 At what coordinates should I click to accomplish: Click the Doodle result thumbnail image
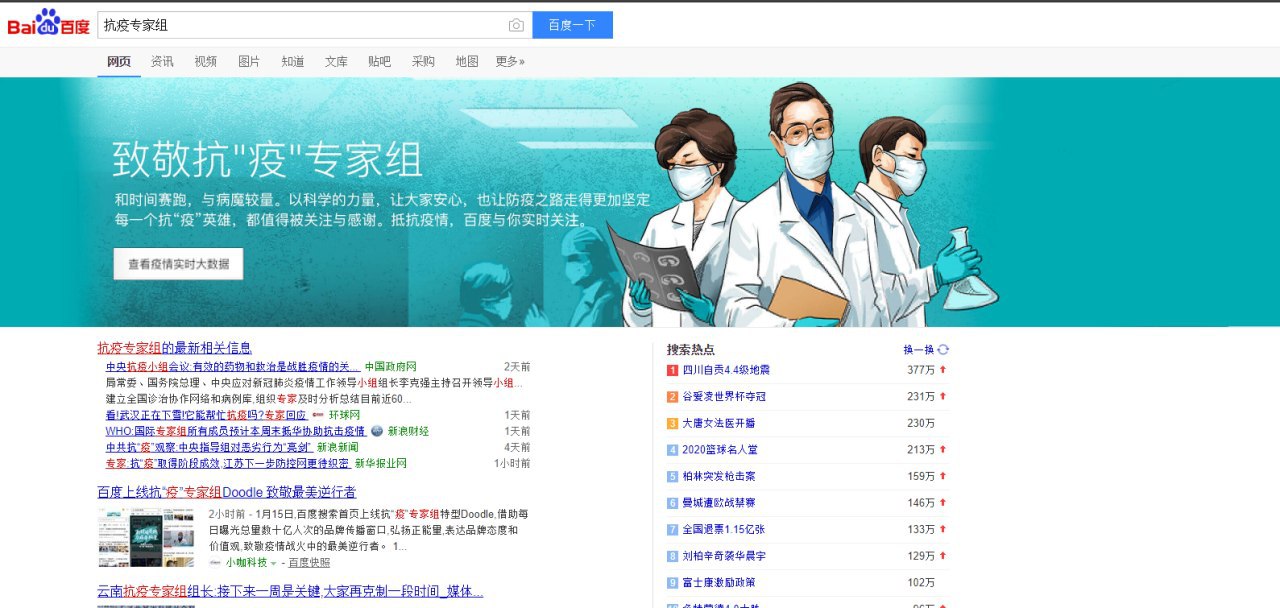tap(146, 537)
